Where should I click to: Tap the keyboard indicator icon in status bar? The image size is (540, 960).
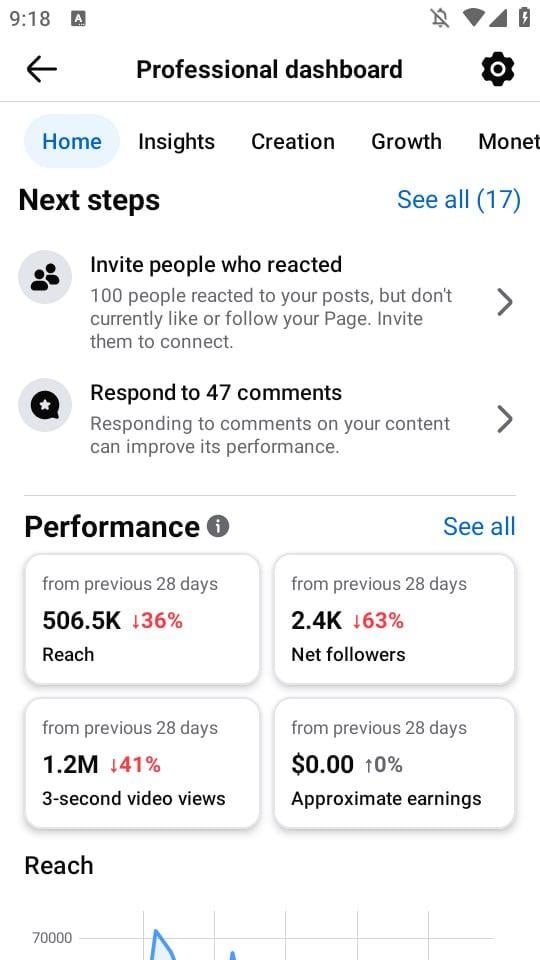(x=78, y=19)
